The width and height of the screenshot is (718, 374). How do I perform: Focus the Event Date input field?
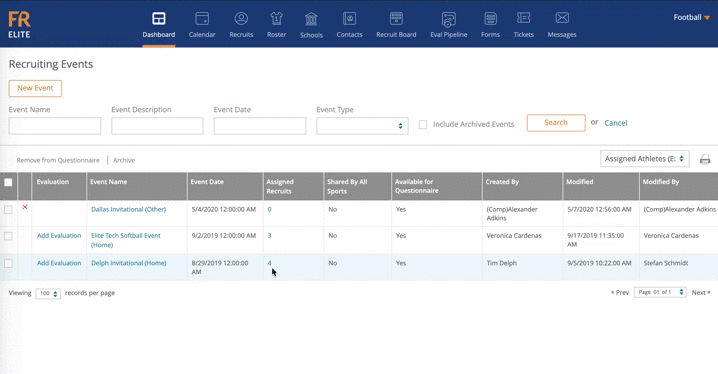point(260,126)
